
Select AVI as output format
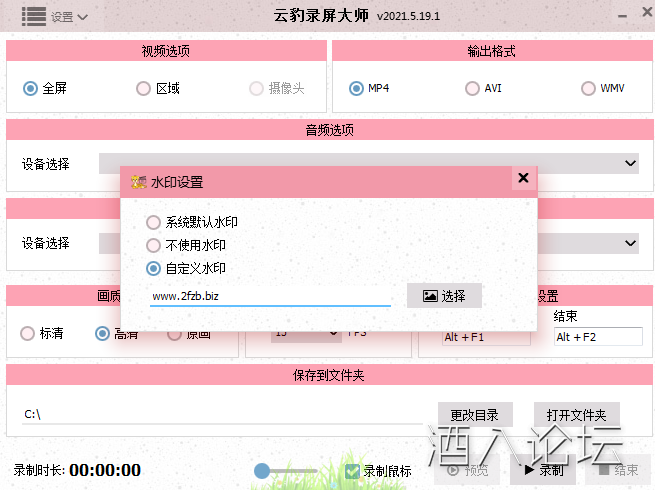click(472, 88)
